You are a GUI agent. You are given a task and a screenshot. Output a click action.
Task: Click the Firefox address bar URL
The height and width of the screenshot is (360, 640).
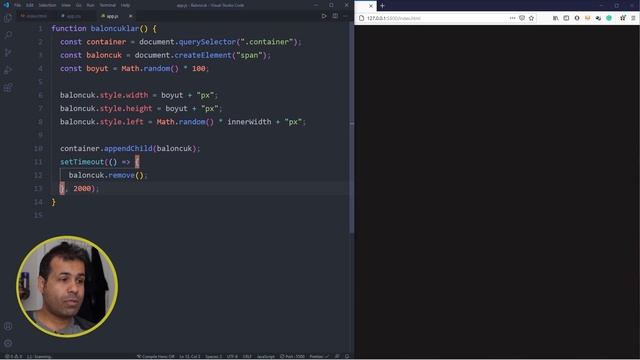coord(394,18)
